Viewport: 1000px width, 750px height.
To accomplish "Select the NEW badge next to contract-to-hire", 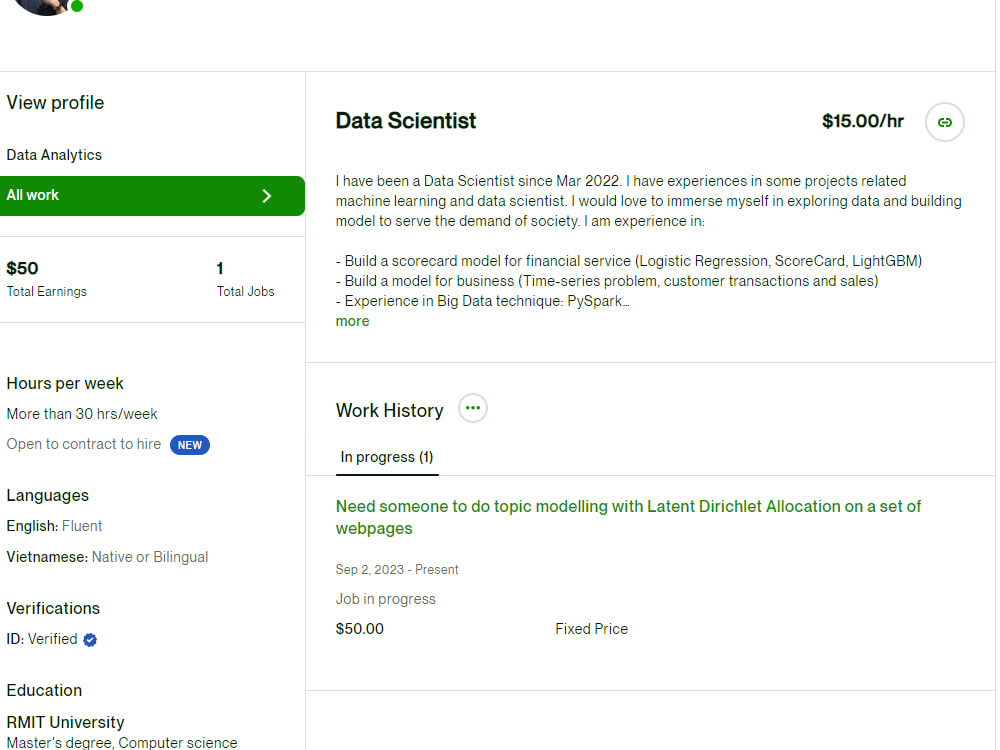I will (190, 444).
